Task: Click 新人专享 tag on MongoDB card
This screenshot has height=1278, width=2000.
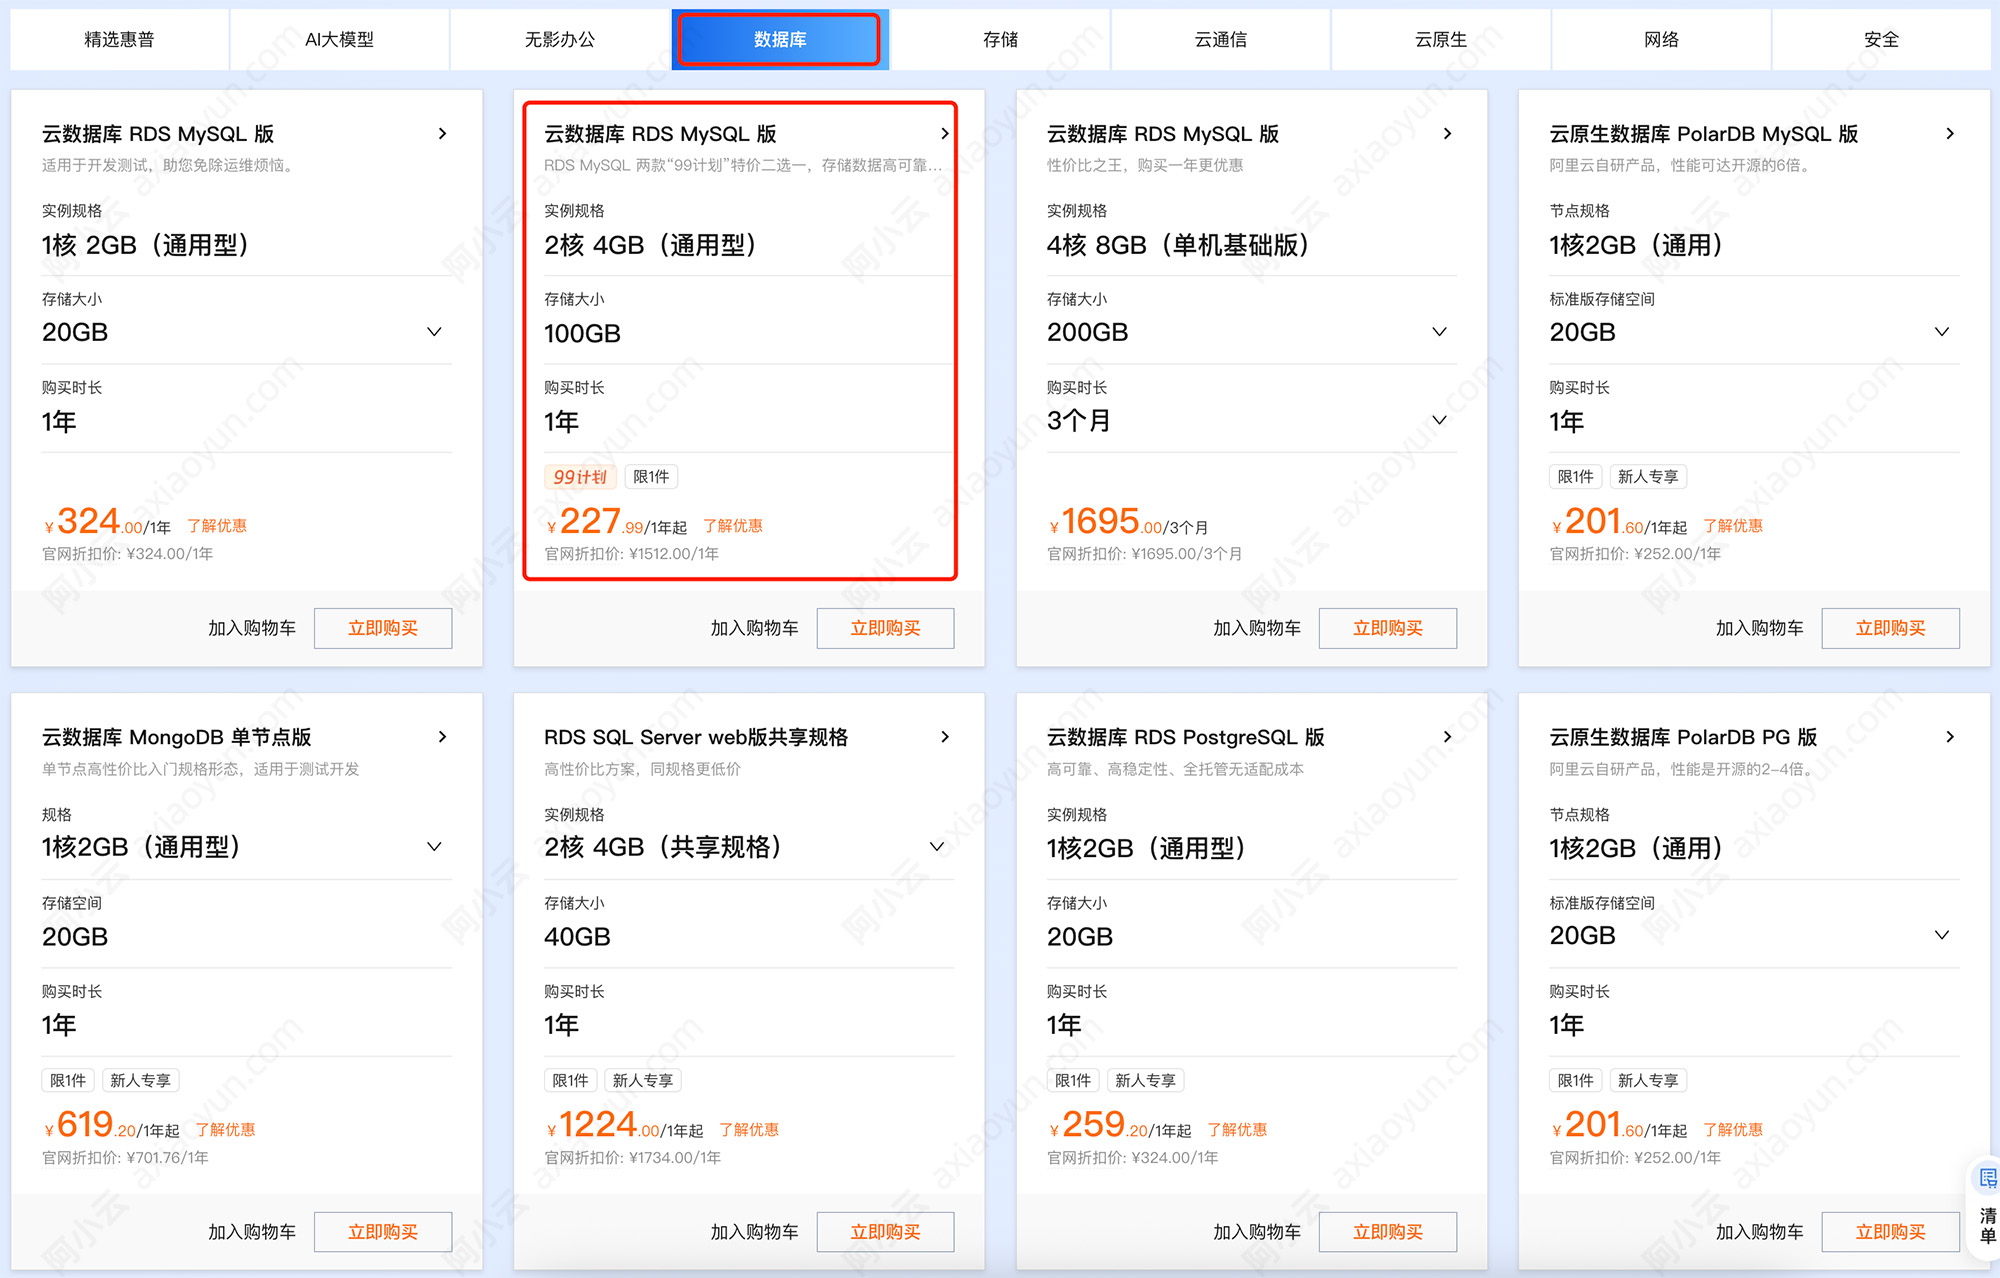Action: [x=140, y=1080]
